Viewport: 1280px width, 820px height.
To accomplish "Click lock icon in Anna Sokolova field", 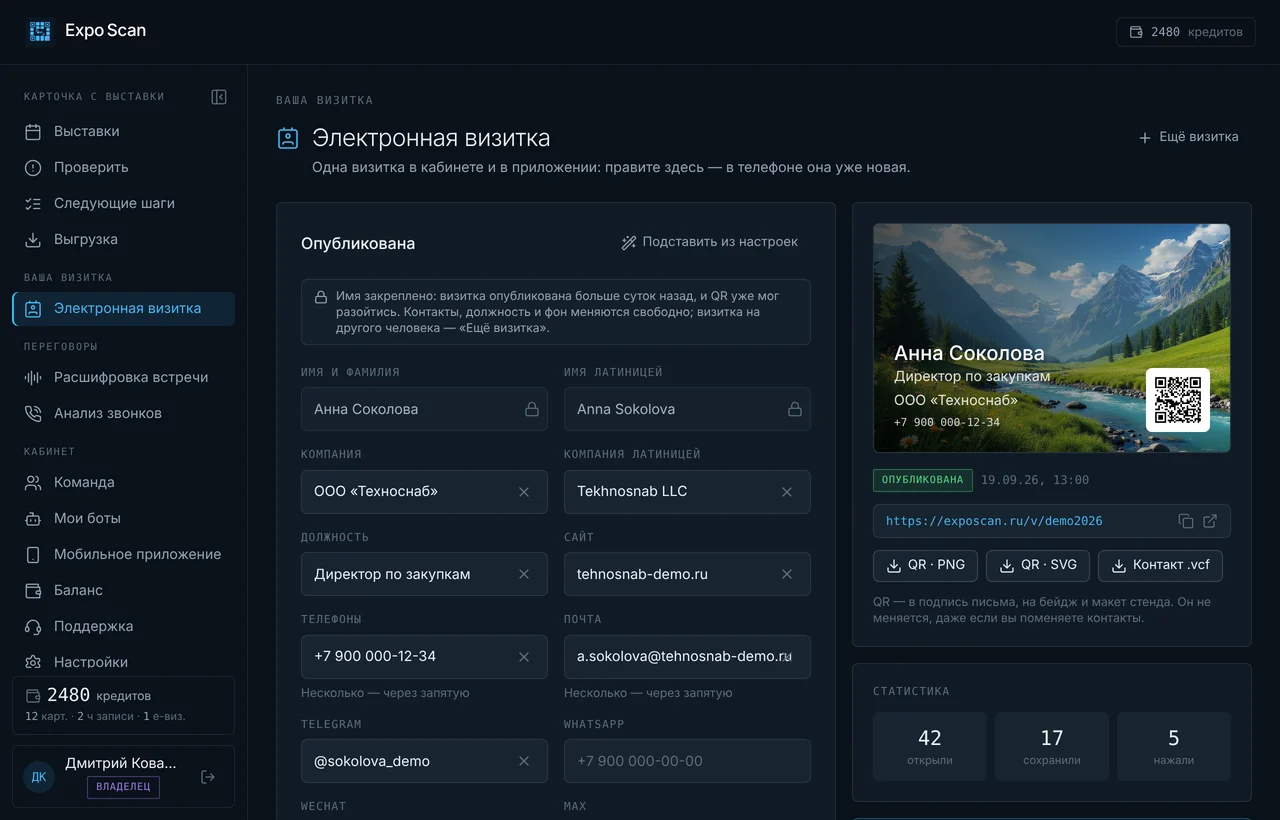I will [795, 409].
